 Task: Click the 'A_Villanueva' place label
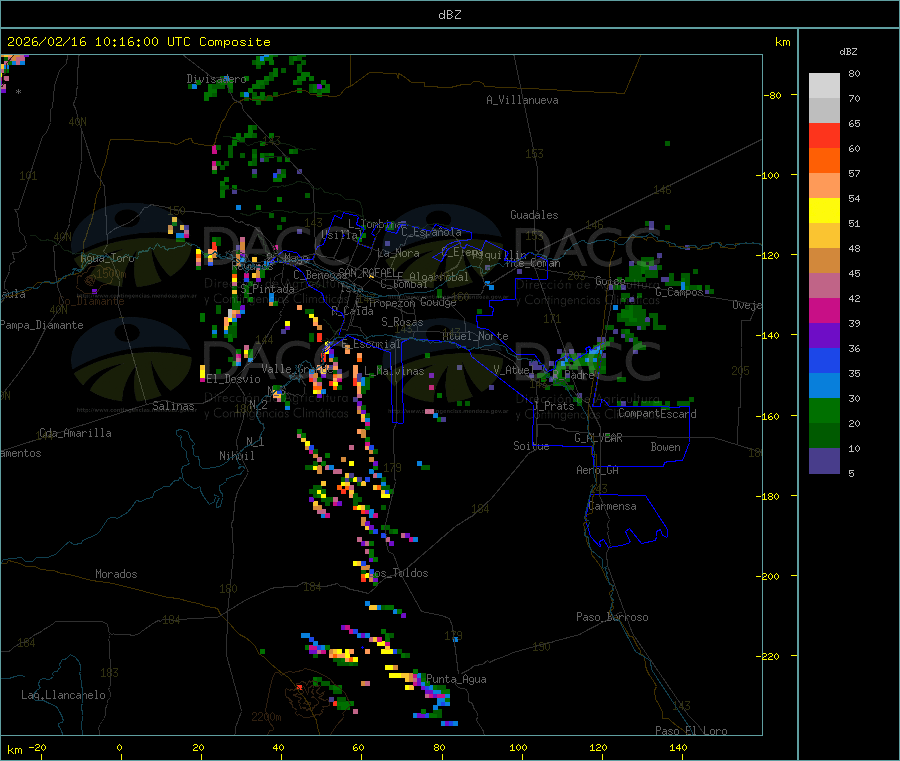(x=522, y=100)
